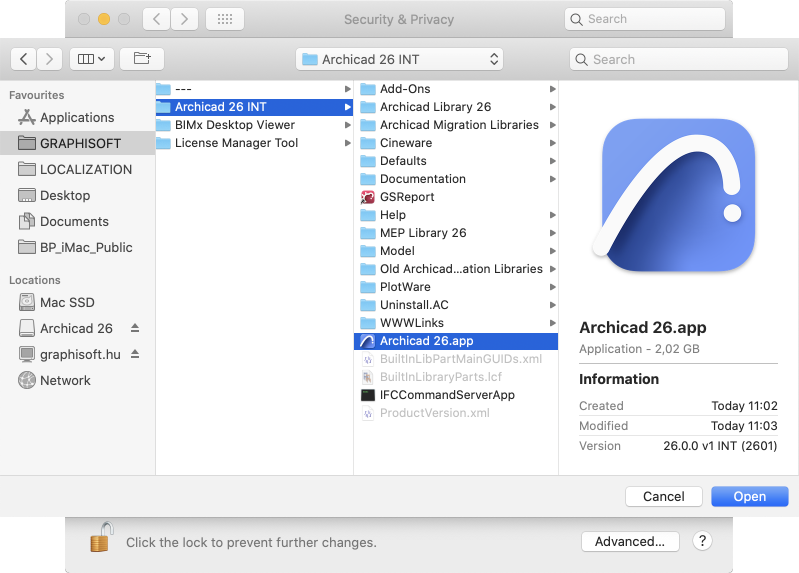Open Archicad Library 26 folder
The image size is (799, 573).
pyautogui.click(x=456, y=107)
